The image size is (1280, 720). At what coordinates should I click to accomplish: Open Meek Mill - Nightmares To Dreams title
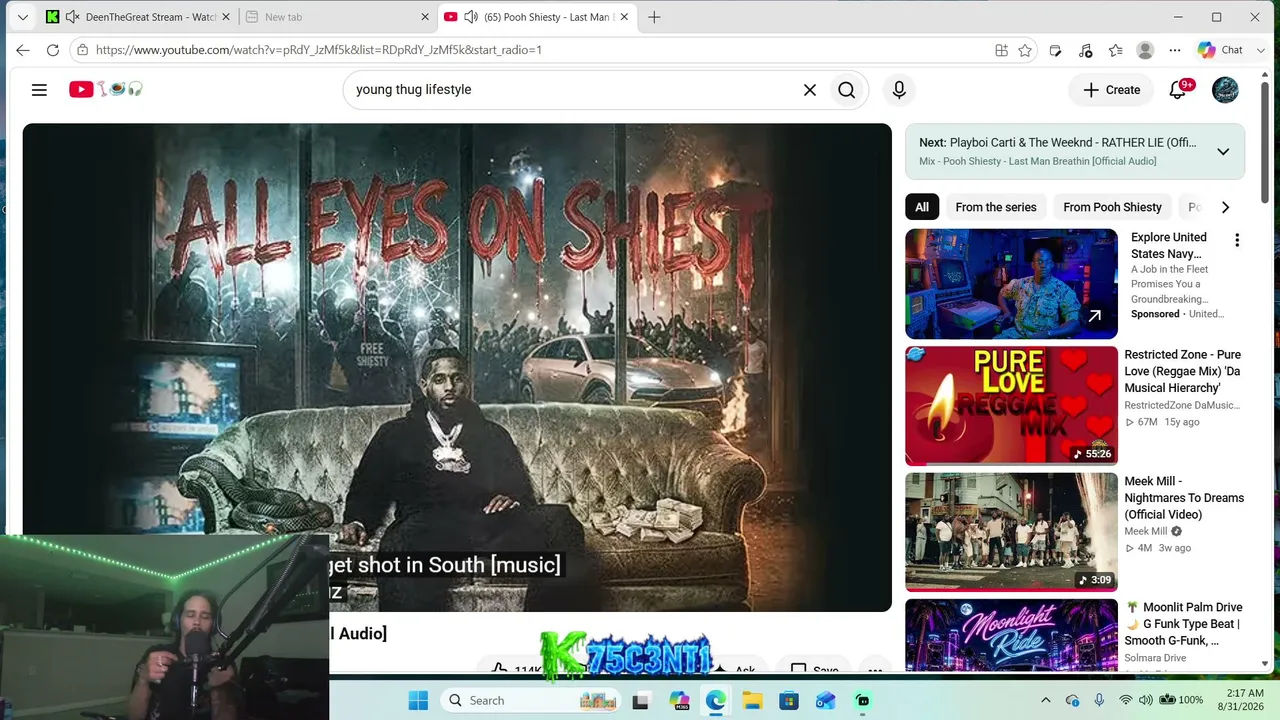click(x=1184, y=498)
